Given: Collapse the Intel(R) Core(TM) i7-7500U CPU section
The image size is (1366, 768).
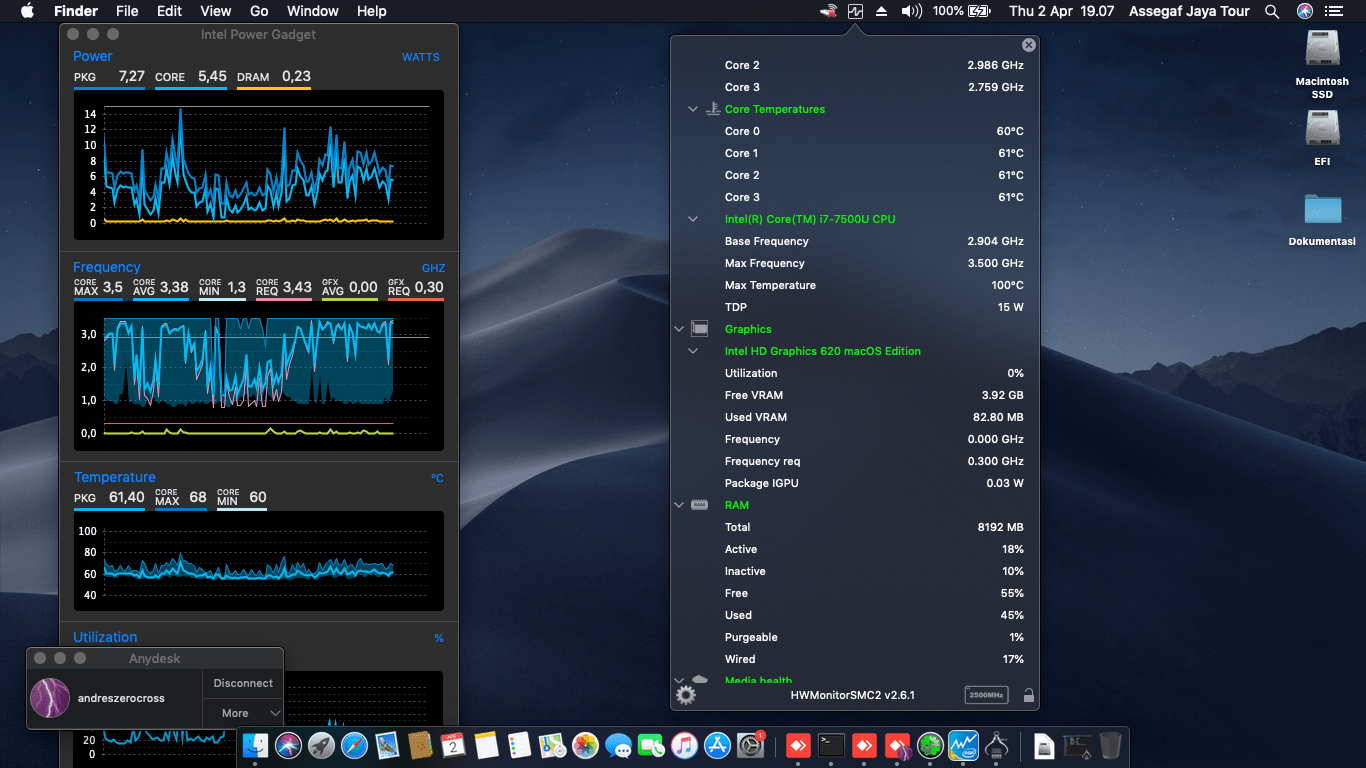Looking at the screenshot, I should [x=693, y=219].
